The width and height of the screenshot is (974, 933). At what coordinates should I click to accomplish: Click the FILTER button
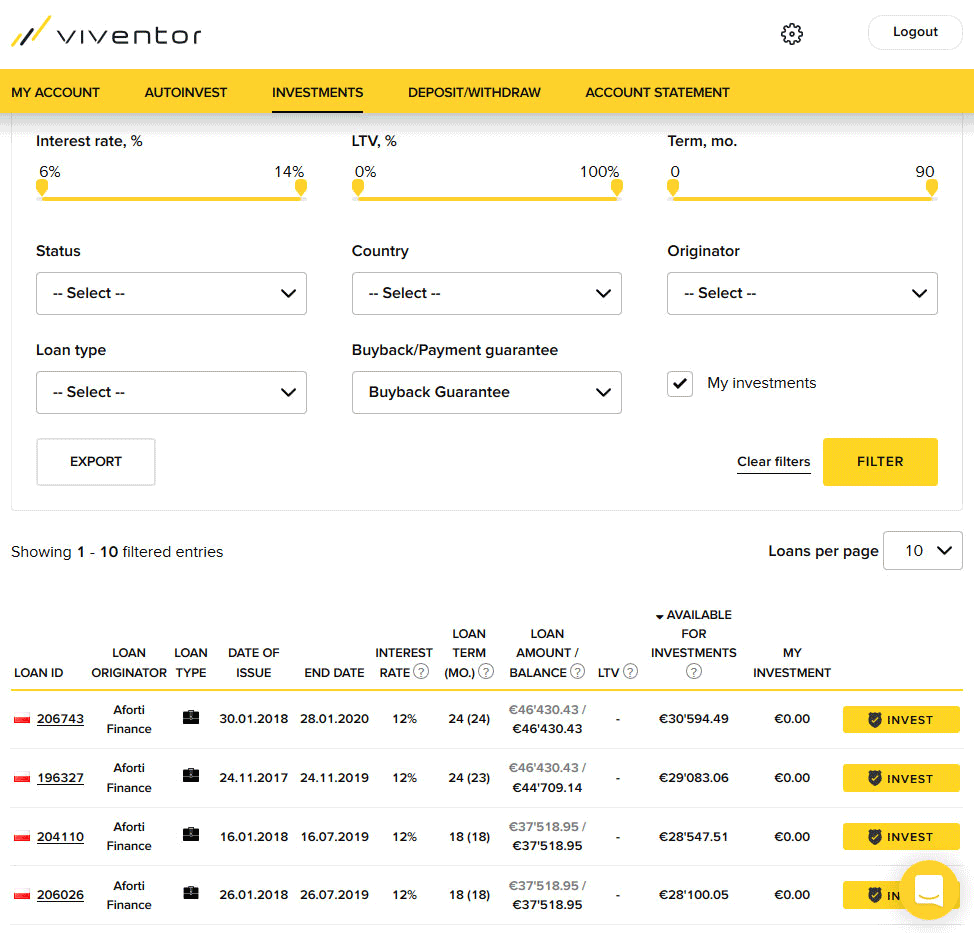880,461
